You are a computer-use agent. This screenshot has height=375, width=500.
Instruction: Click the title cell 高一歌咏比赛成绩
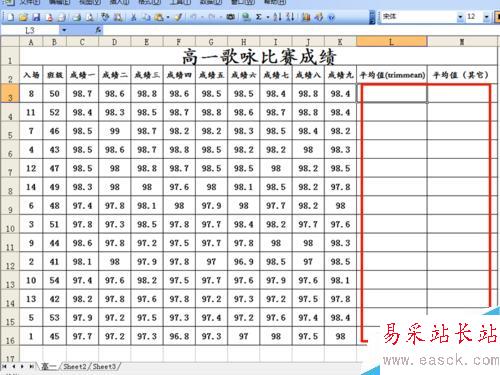pyautogui.click(x=259, y=57)
